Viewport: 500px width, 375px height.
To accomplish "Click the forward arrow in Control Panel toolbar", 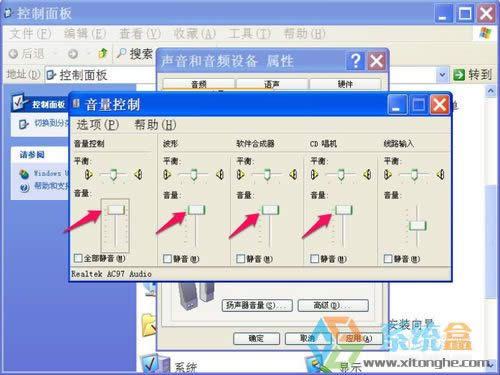I will (x=73, y=54).
